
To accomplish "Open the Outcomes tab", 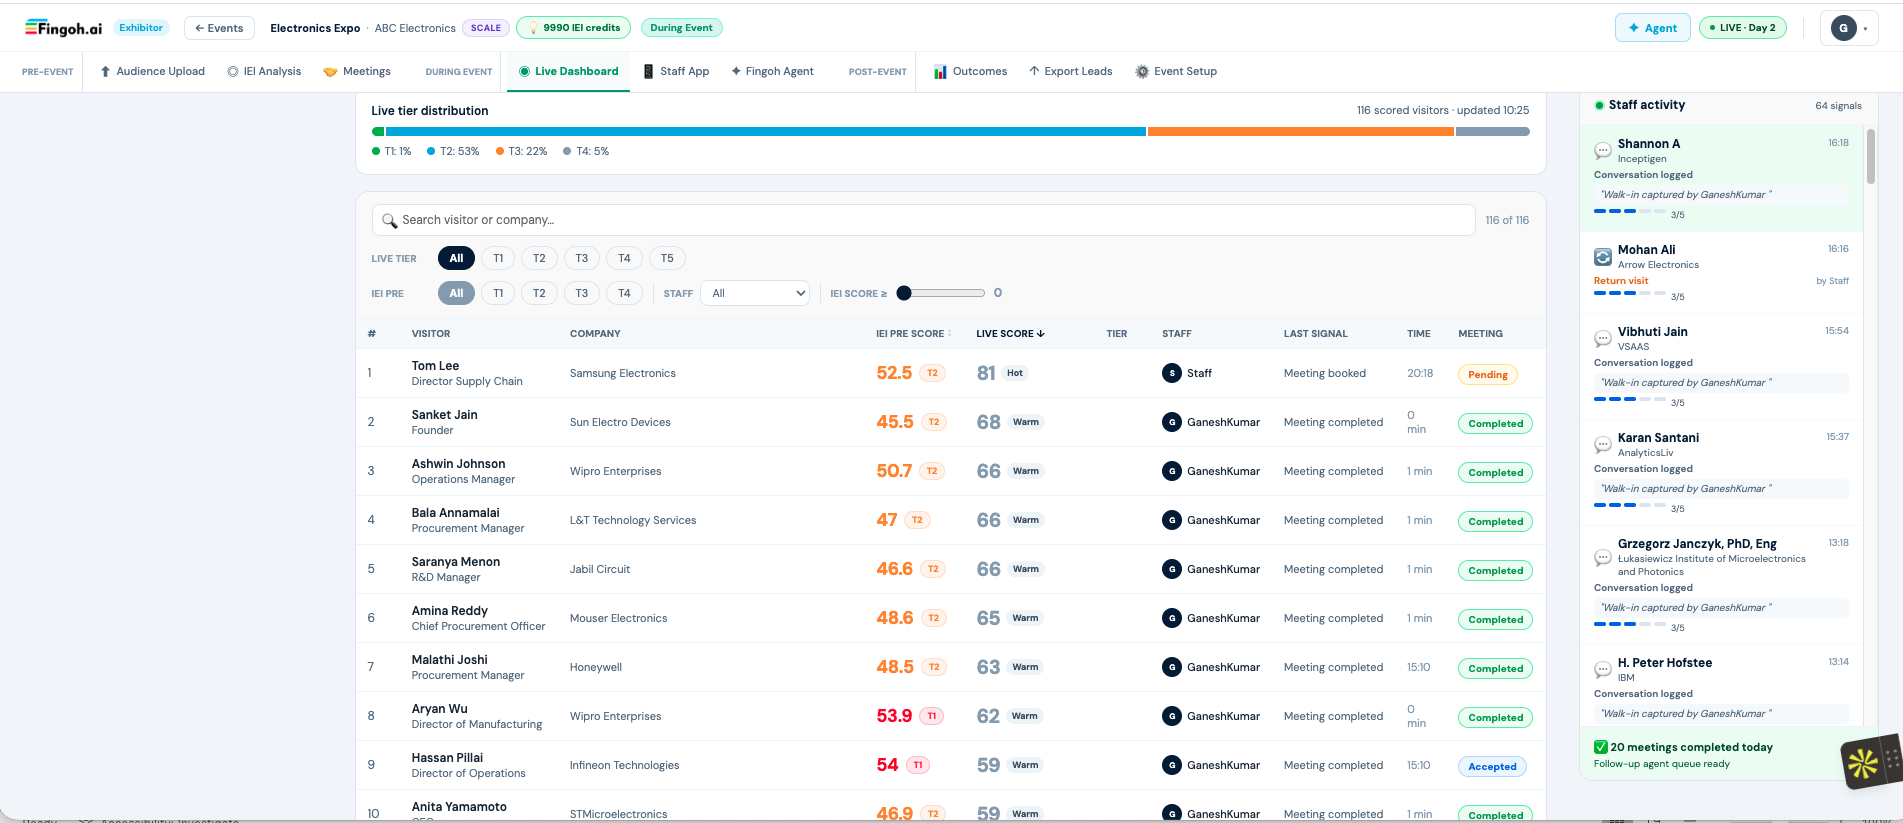I will pyautogui.click(x=970, y=71).
